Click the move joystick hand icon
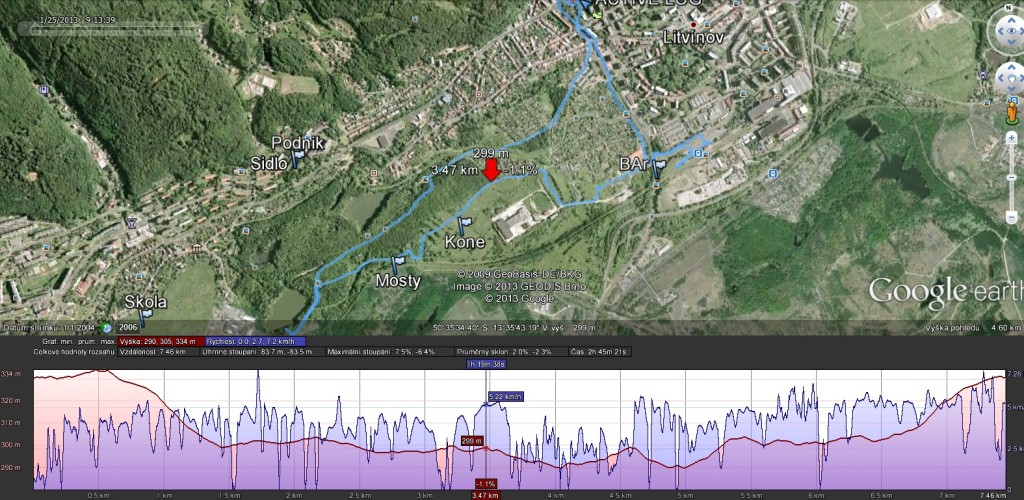1024x500 pixels. coord(1012,80)
